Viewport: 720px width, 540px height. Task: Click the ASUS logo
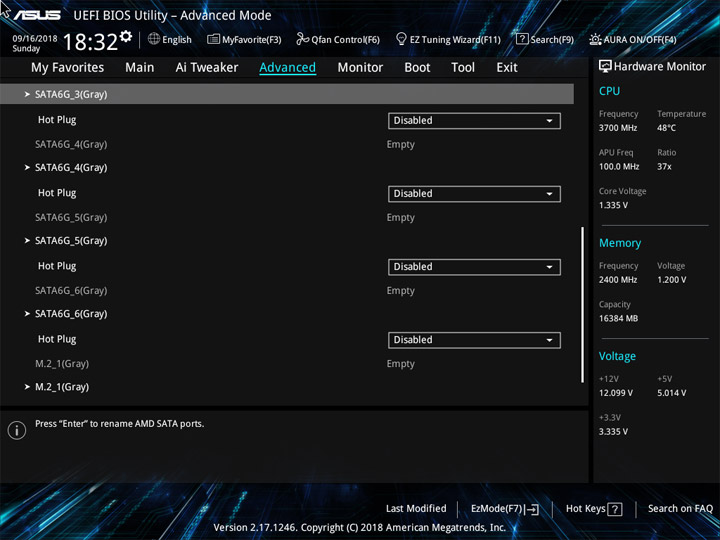(37, 15)
